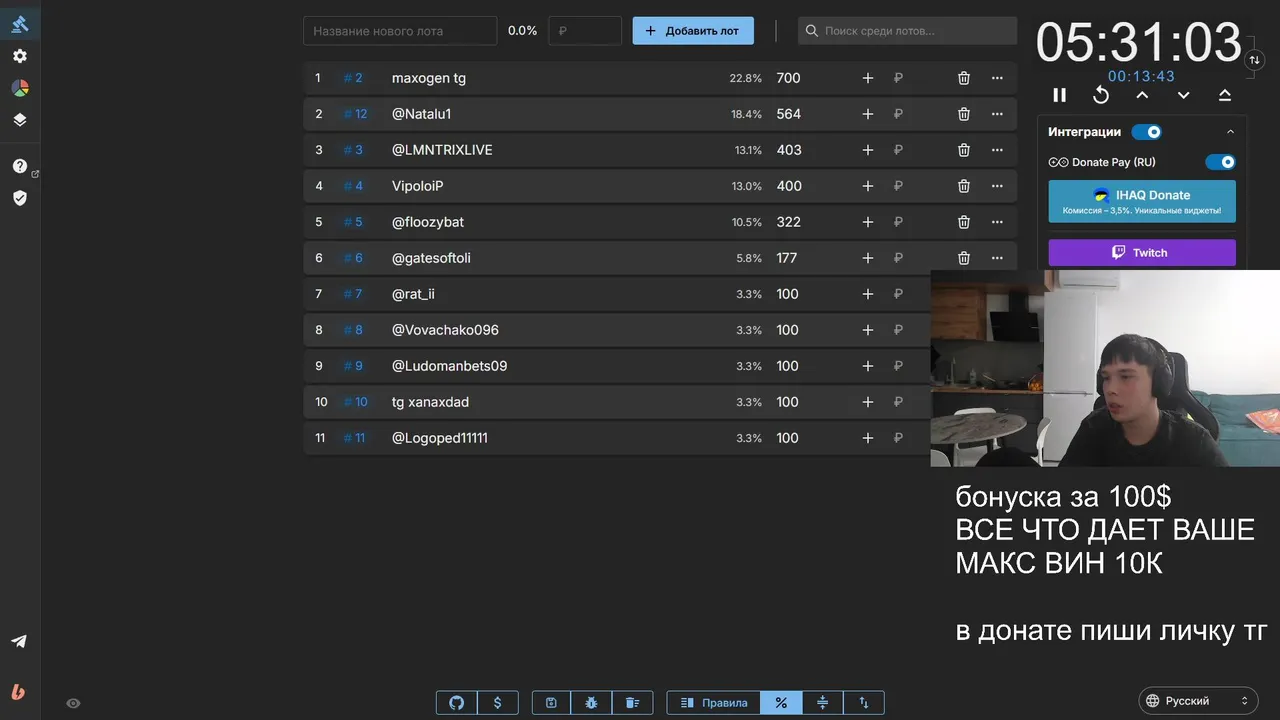
Task: Click the #10 id of tg xanaxdad
Action: [355, 402]
